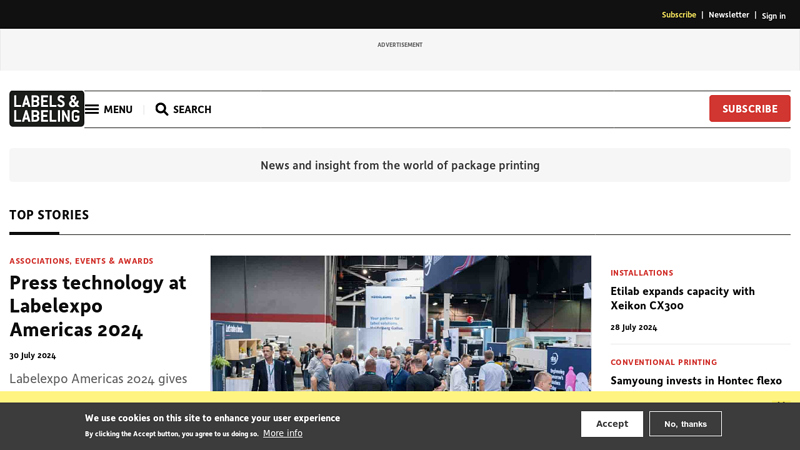
Task: Open Press technology at Labelexpo Americas 2024 article
Action: 98,306
